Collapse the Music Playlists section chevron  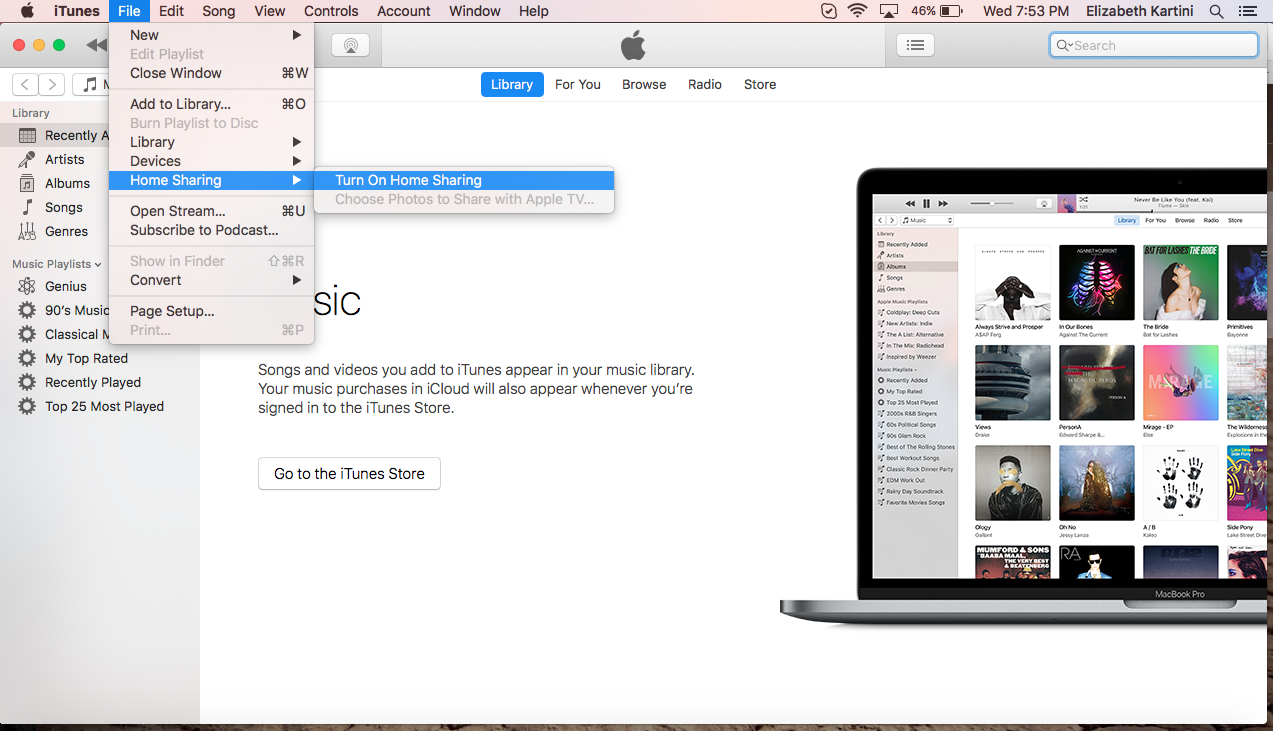point(98,264)
